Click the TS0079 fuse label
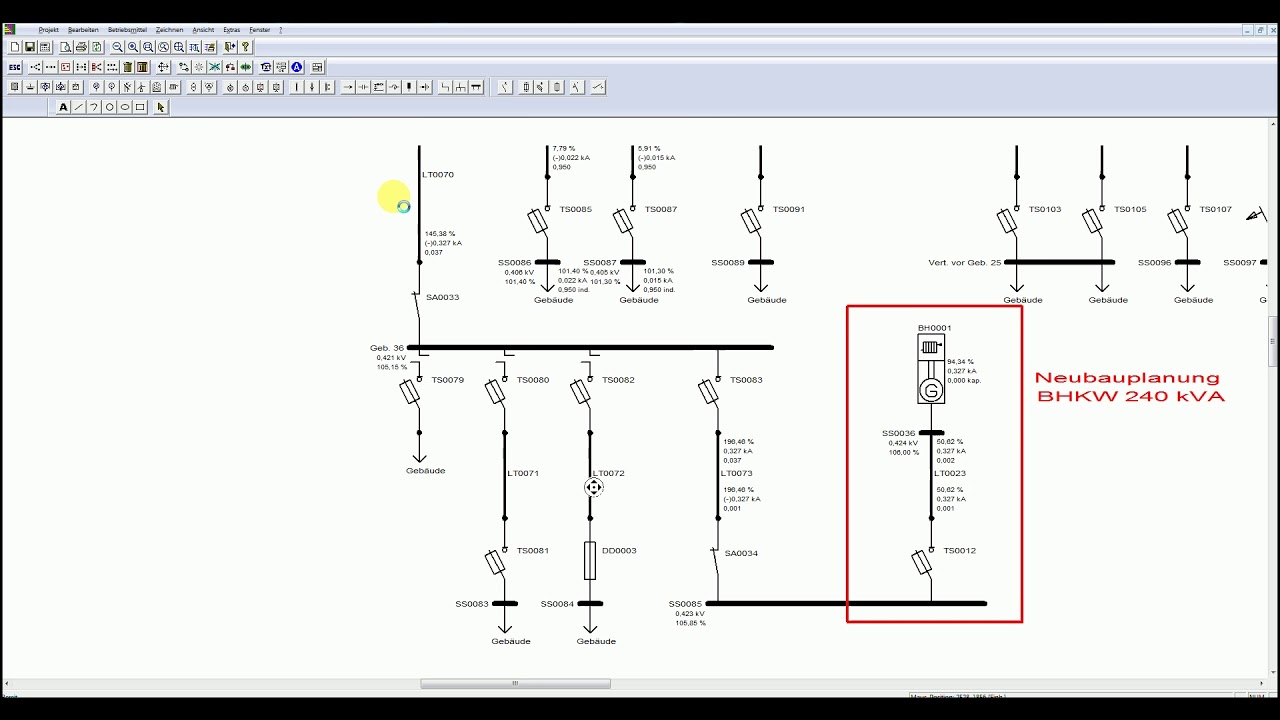The height and width of the screenshot is (720, 1280). point(448,379)
